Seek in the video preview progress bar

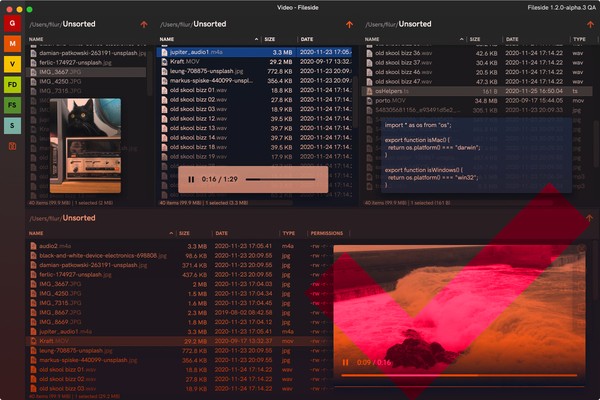(x=459, y=376)
